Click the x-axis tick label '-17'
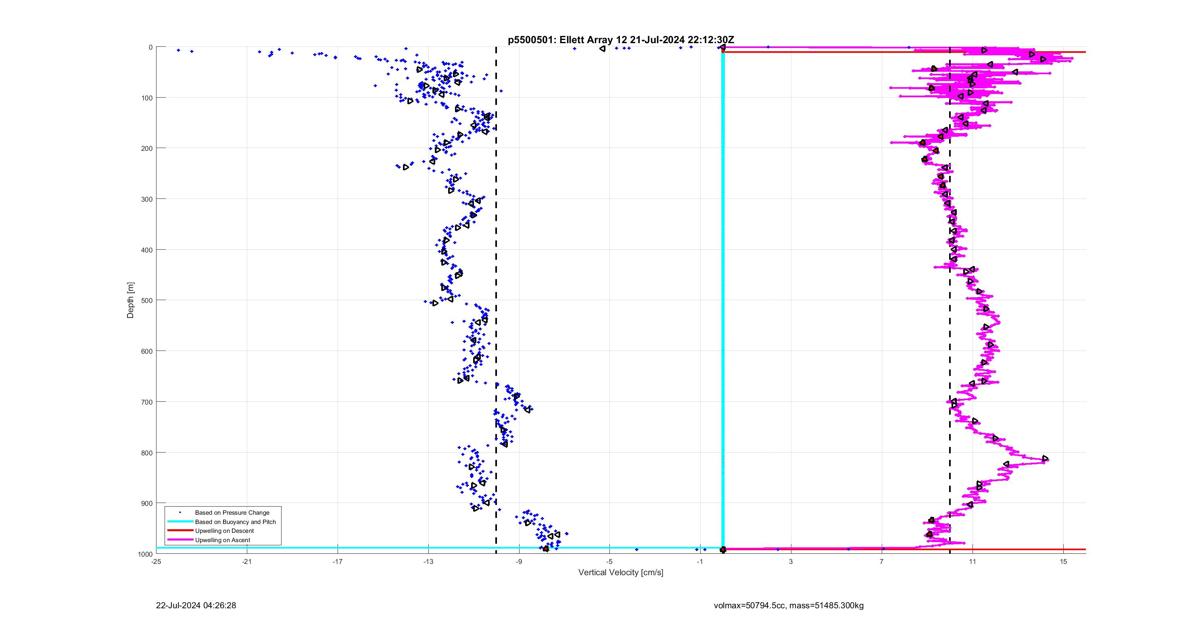Screen dimensions: 1200x622 point(338,562)
